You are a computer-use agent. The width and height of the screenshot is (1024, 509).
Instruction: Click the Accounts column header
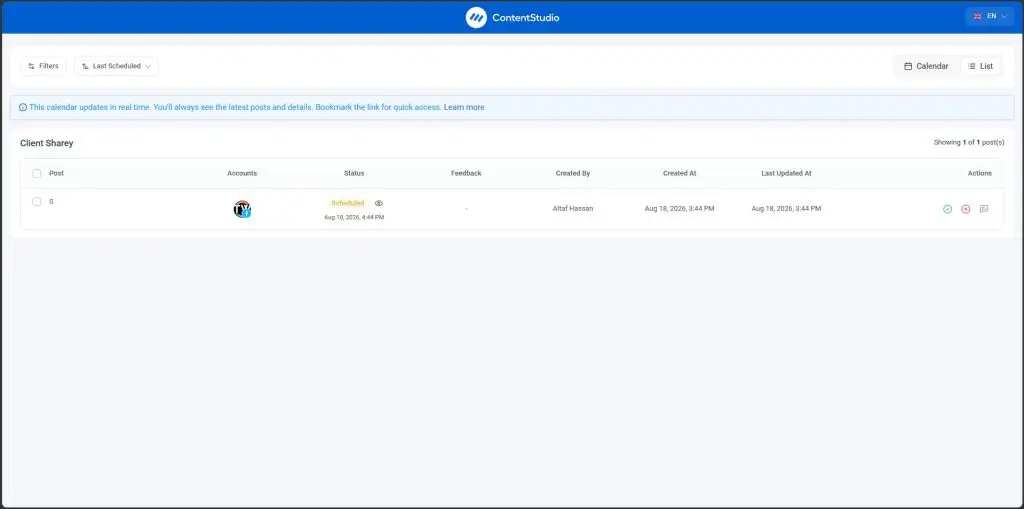(x=242, y=173)
